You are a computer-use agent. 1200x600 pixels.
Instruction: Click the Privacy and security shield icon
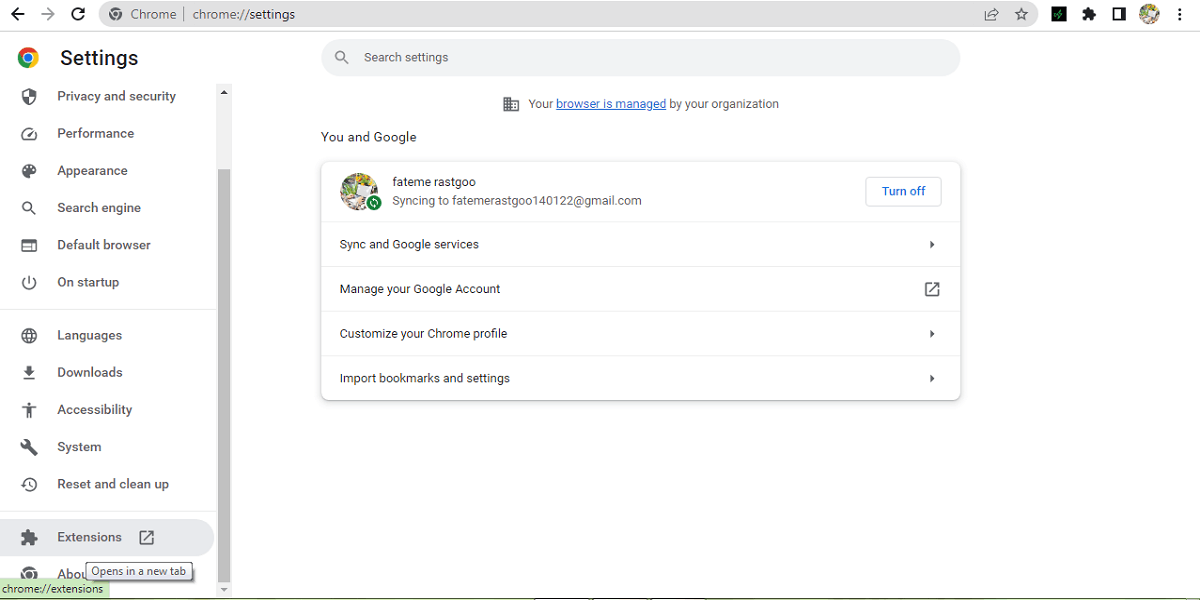pos(29,96)
